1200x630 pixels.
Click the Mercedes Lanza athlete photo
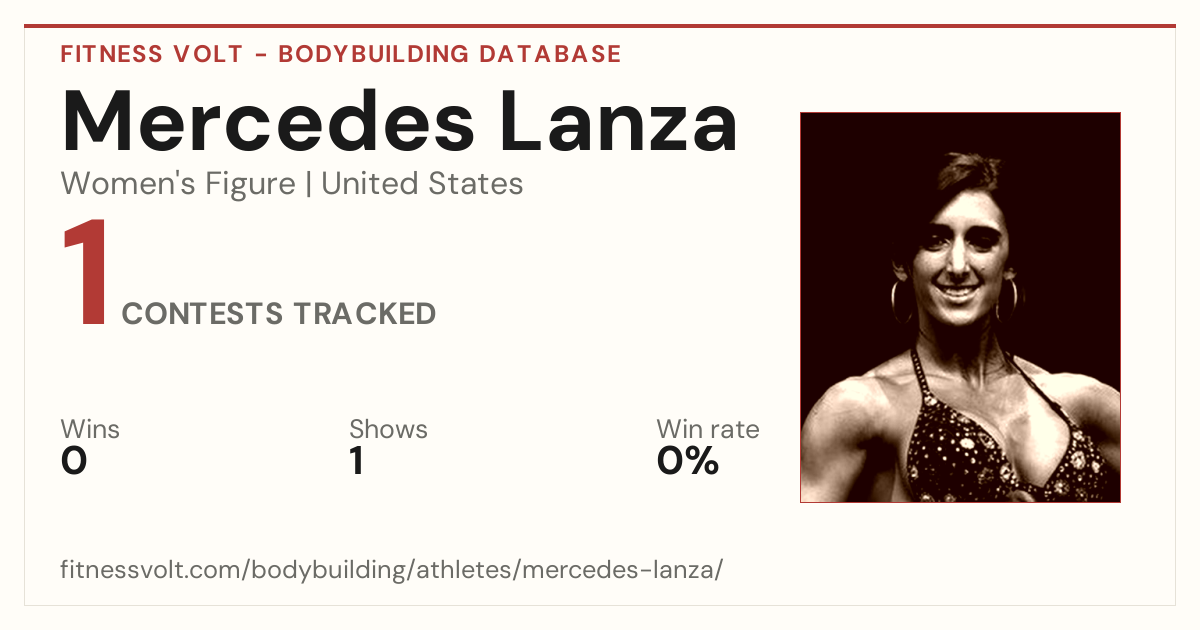click(x=960, y=307)
